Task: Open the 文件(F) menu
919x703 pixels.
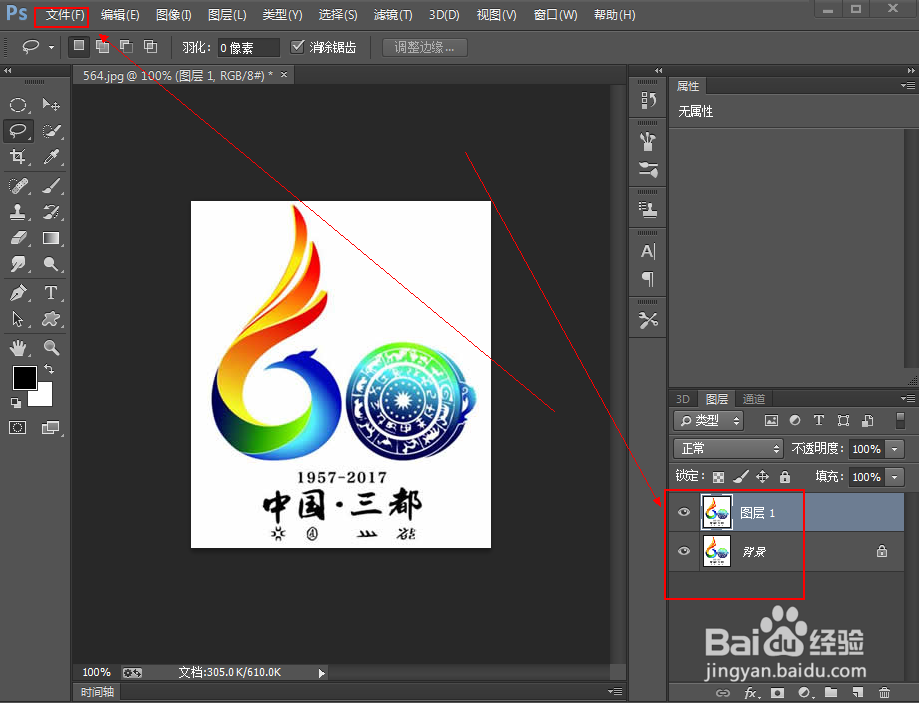Action: coord(65,15)
